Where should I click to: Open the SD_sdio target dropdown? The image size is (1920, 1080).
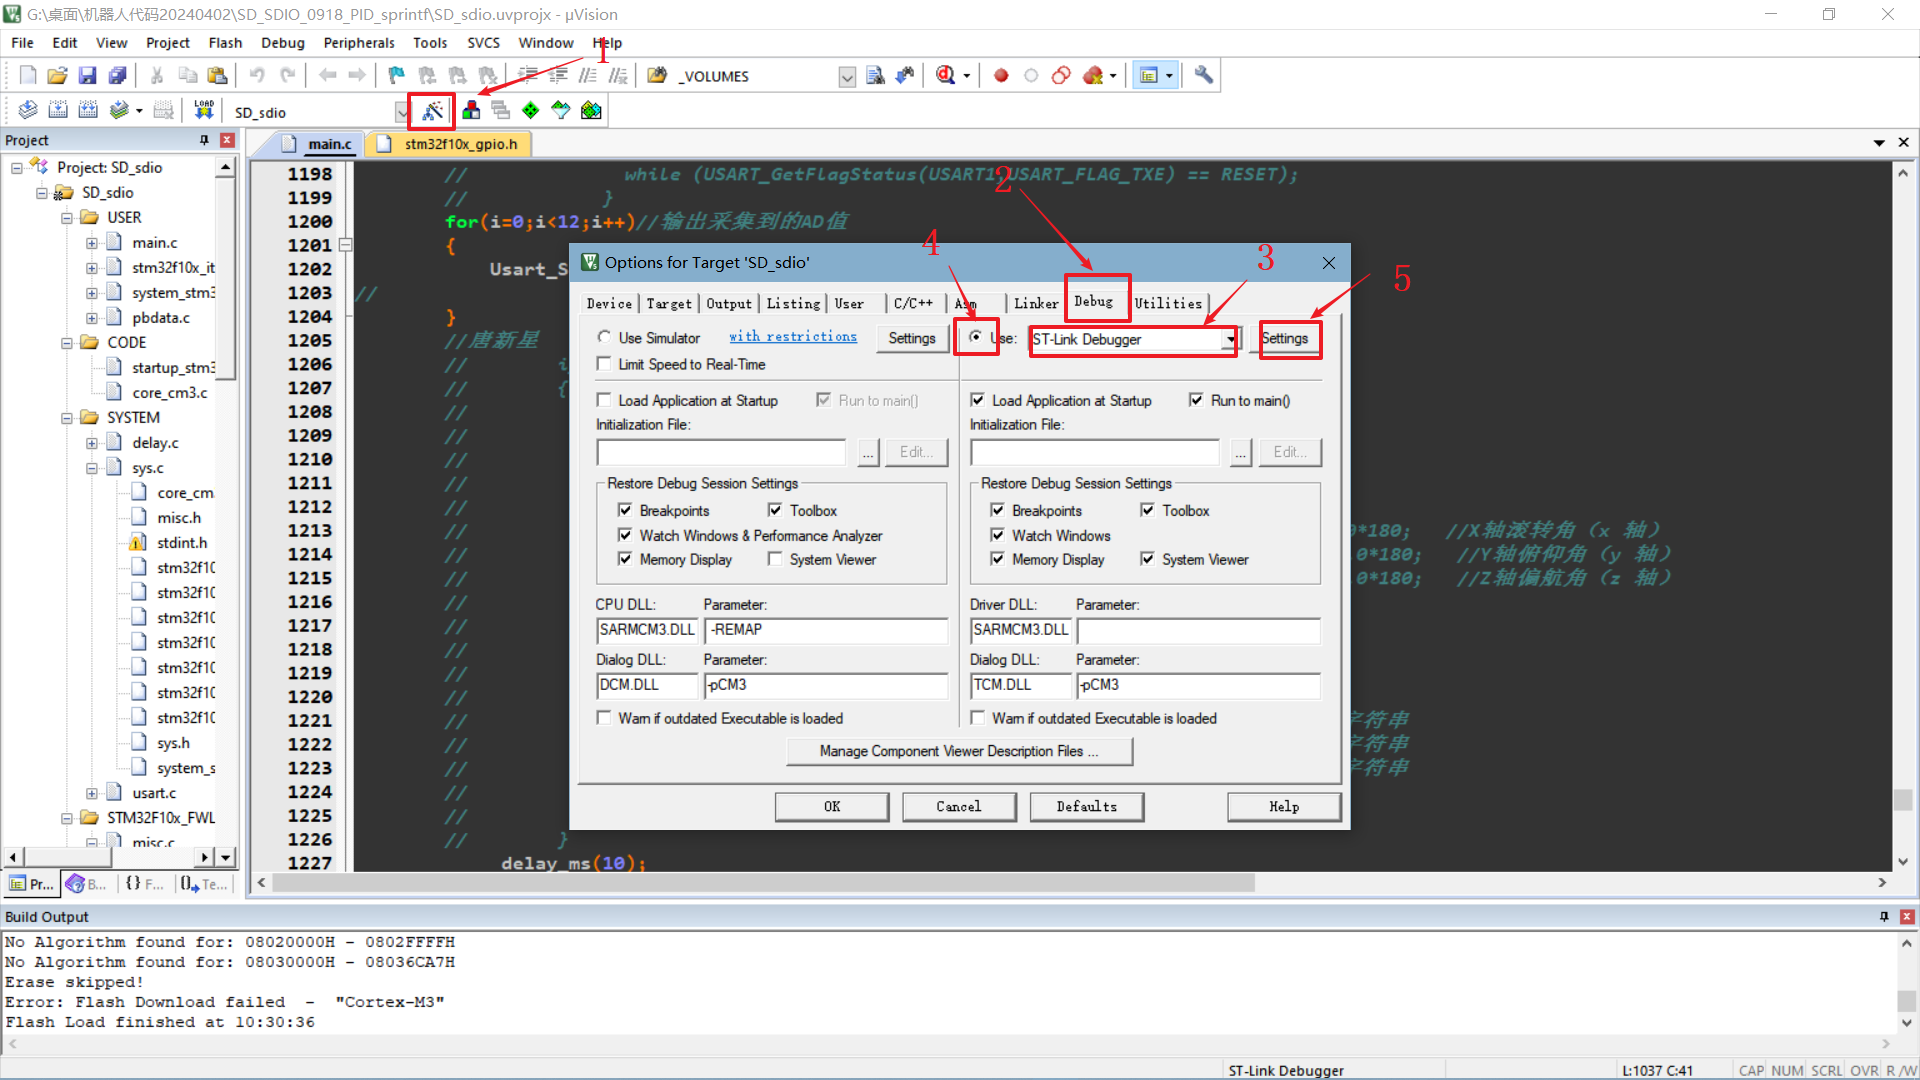(401, 112)
